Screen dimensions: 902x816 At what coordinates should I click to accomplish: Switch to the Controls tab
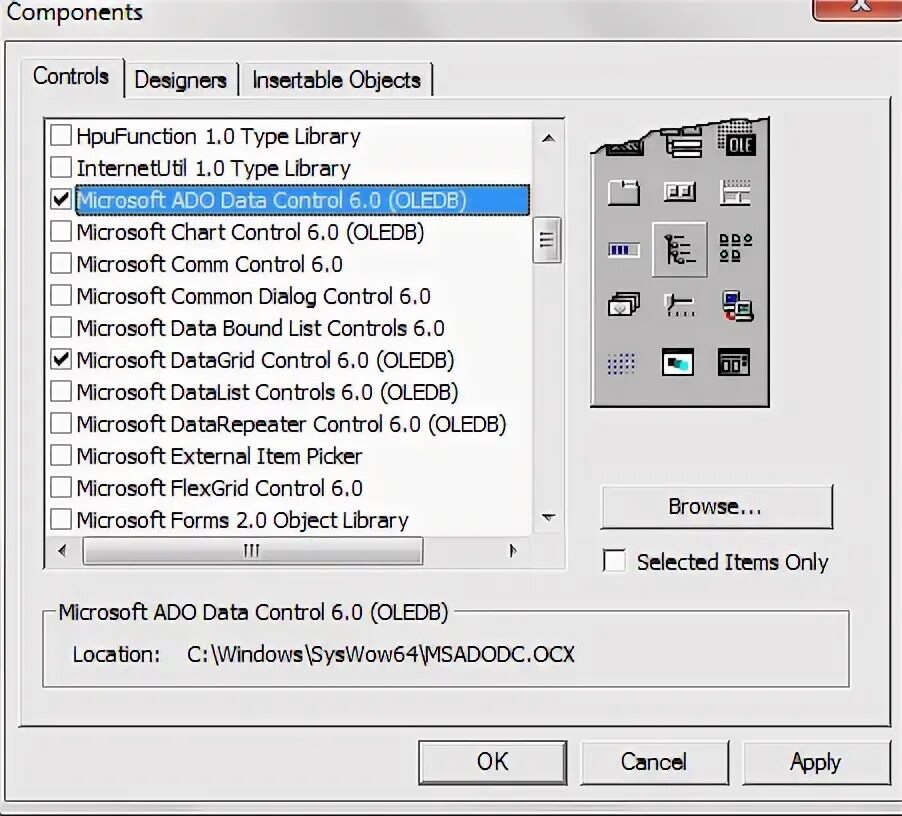[71, 76]
